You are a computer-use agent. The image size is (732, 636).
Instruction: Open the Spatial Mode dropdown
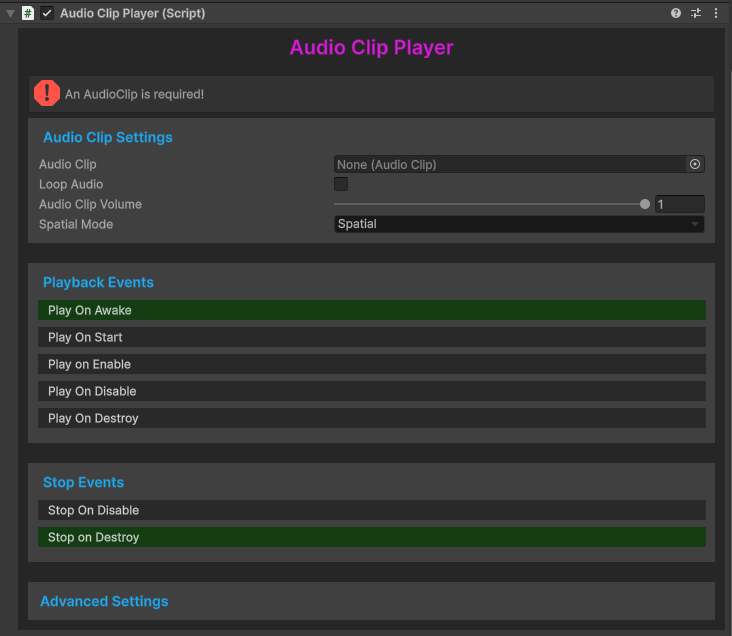[518, 224]
